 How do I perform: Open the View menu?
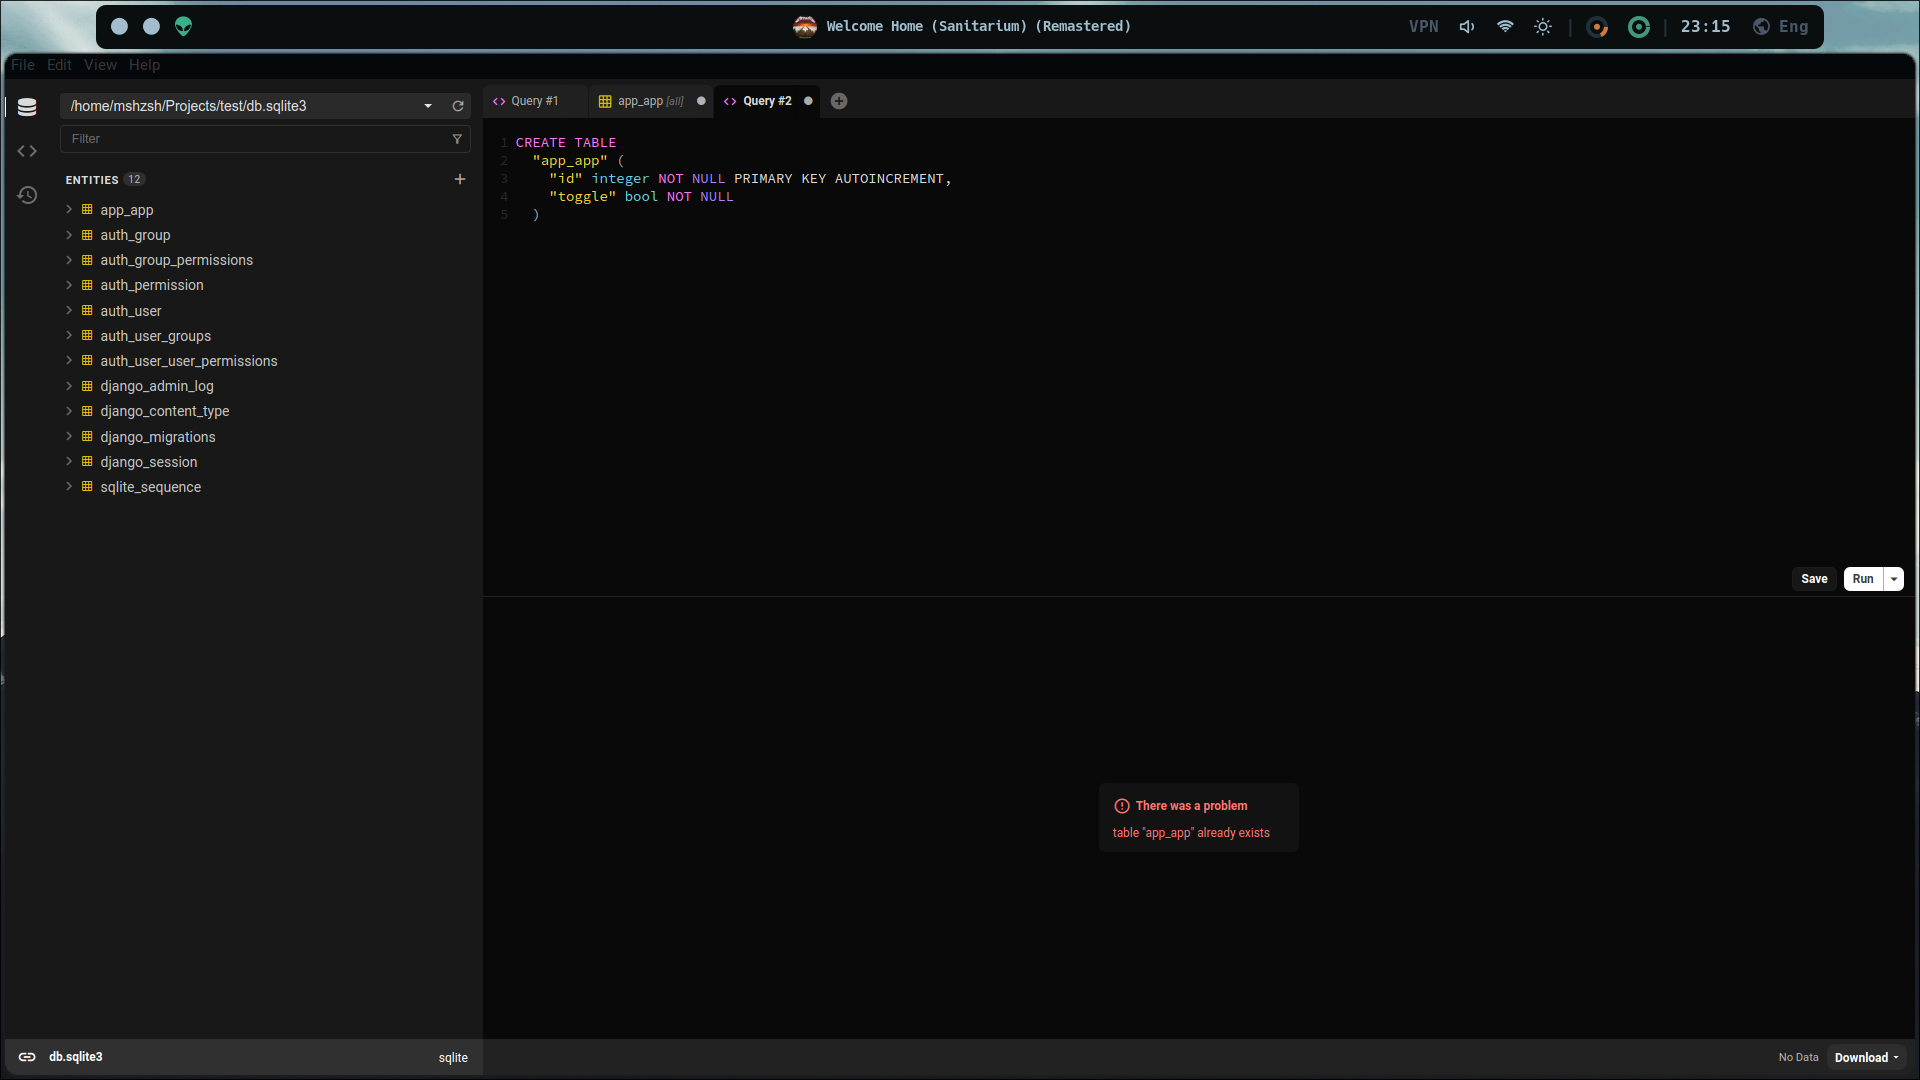[100, 65]
